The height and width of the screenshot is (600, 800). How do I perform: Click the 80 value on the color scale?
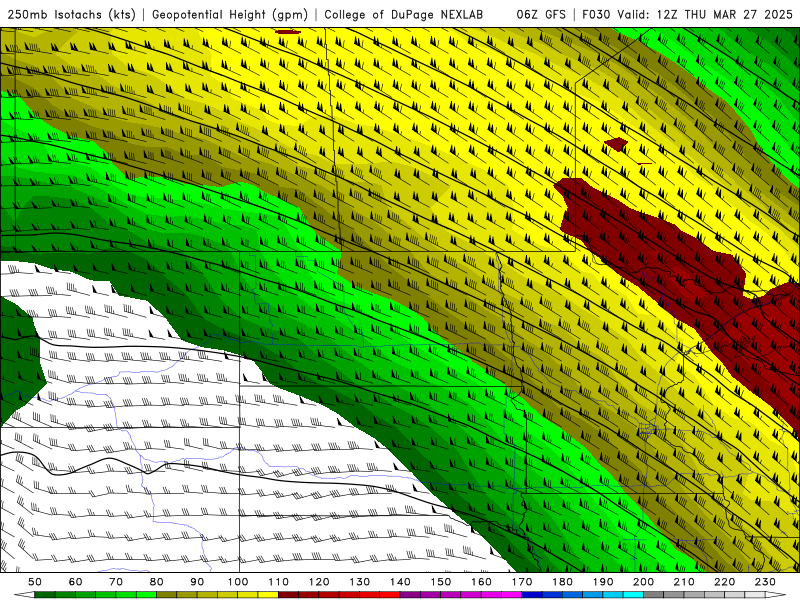[x=157, y=582]
